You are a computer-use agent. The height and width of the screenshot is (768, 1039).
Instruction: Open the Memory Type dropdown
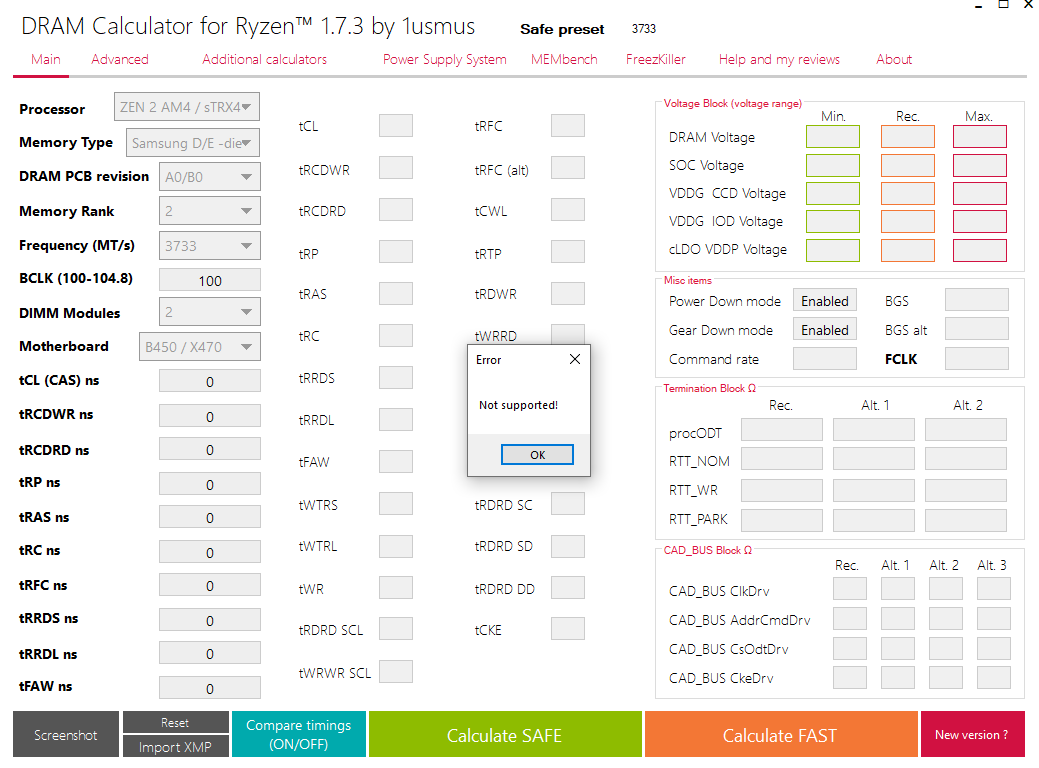(x=192, y=142)
